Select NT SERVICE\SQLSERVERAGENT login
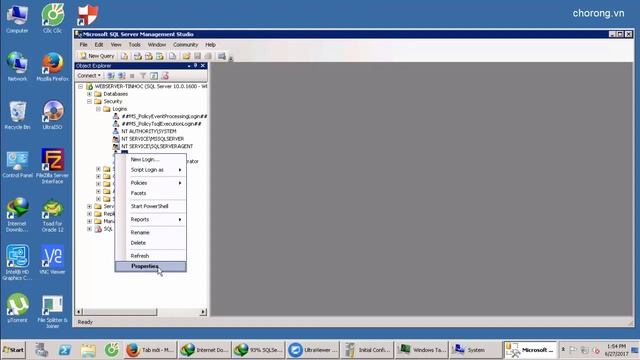Screen dimensions: 640x360 click(x=157, y=146)
